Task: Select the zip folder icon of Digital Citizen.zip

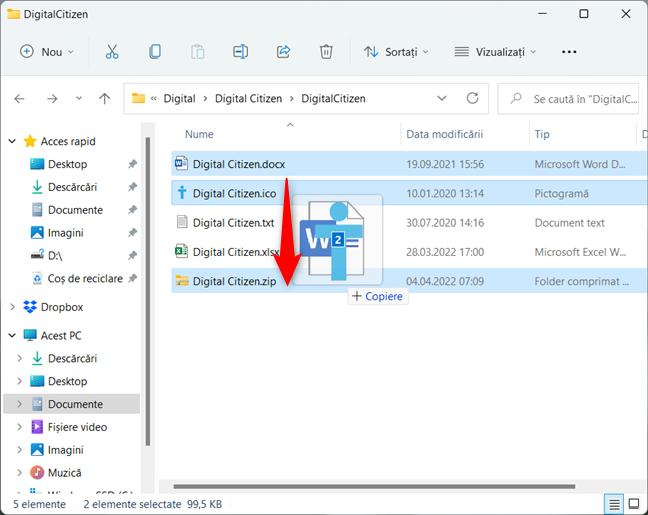Action: pos(182,281)
